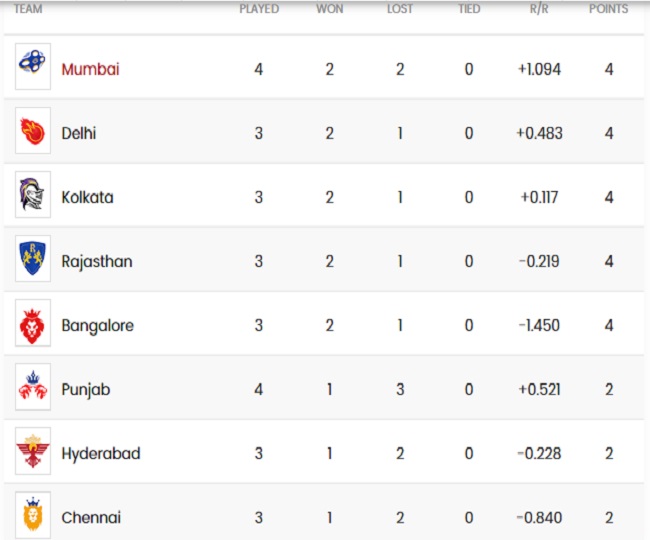Sort table by R/R column header
This screenshot has width=650, height=540.
pyautogui.click(x=539, y=9)
